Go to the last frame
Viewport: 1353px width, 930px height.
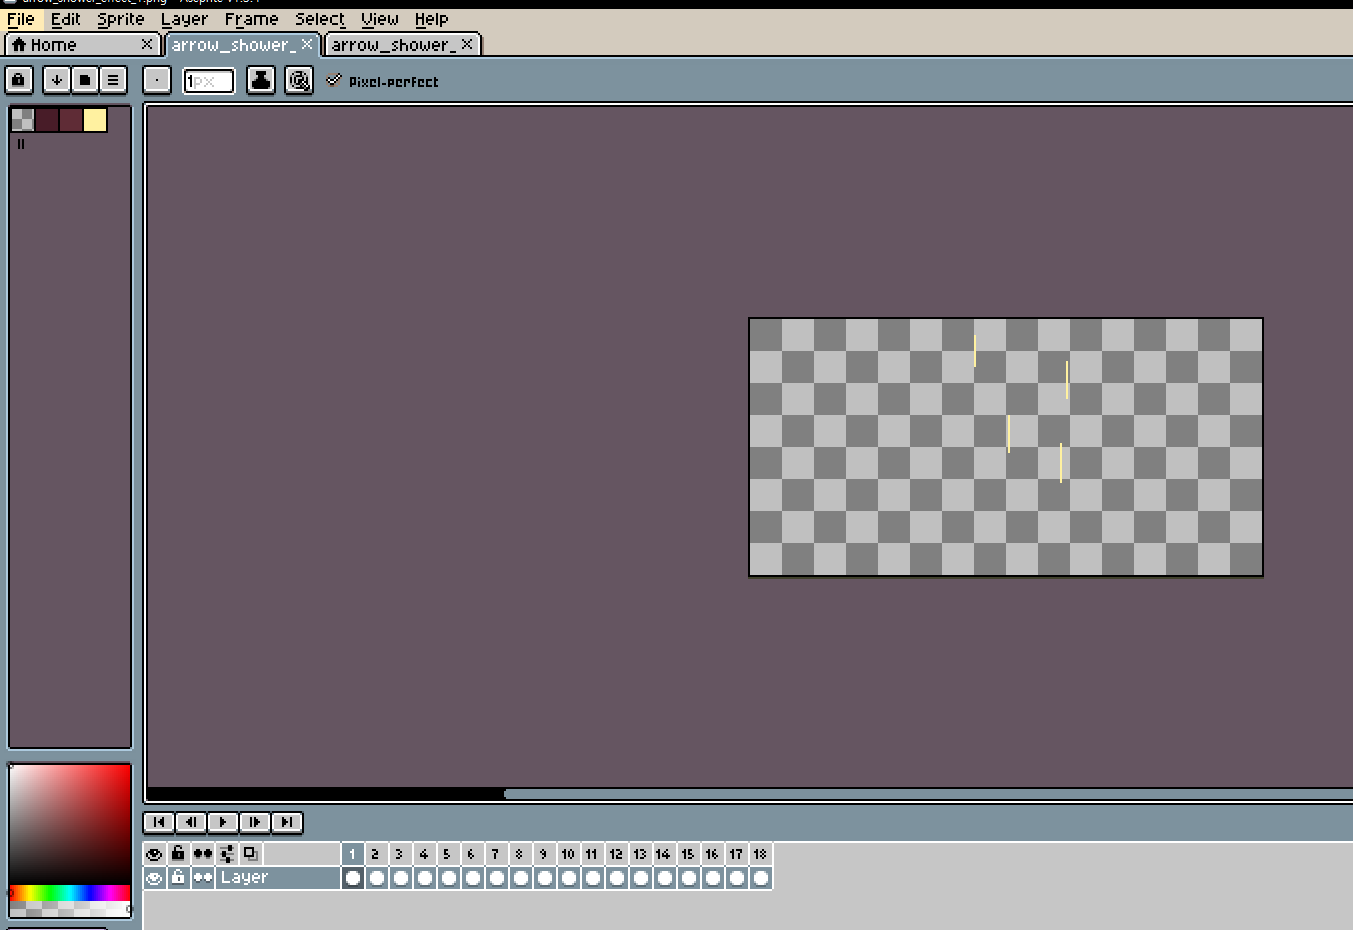(287, 822)
